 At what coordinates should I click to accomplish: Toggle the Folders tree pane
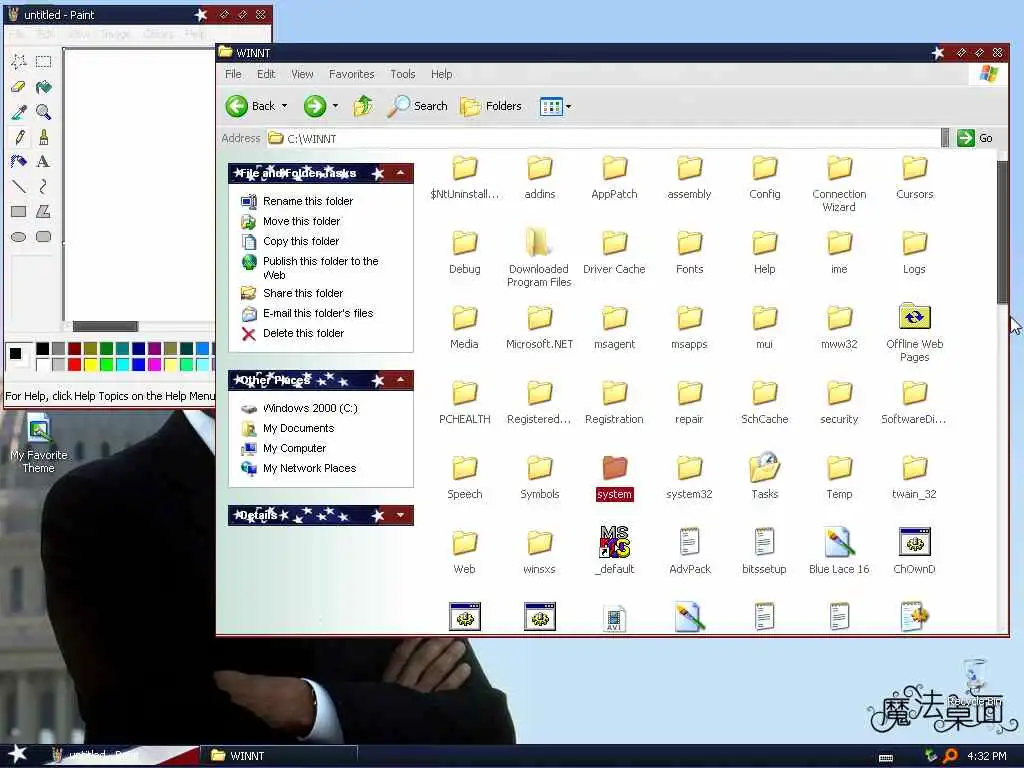click(x=491, y=106)
